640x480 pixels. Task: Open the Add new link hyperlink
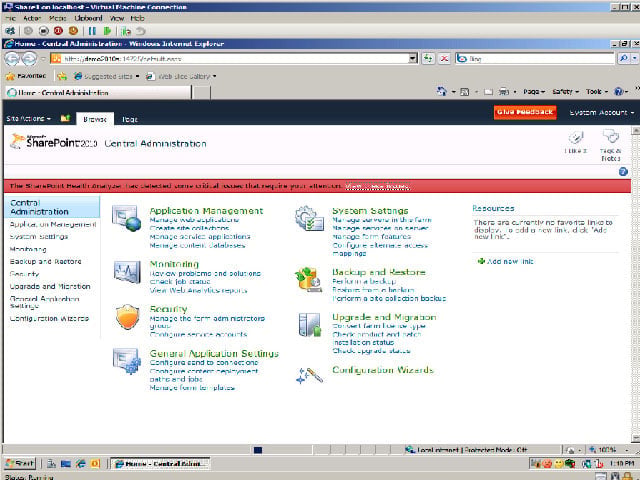pyautogui.click(x=506, y=261)
